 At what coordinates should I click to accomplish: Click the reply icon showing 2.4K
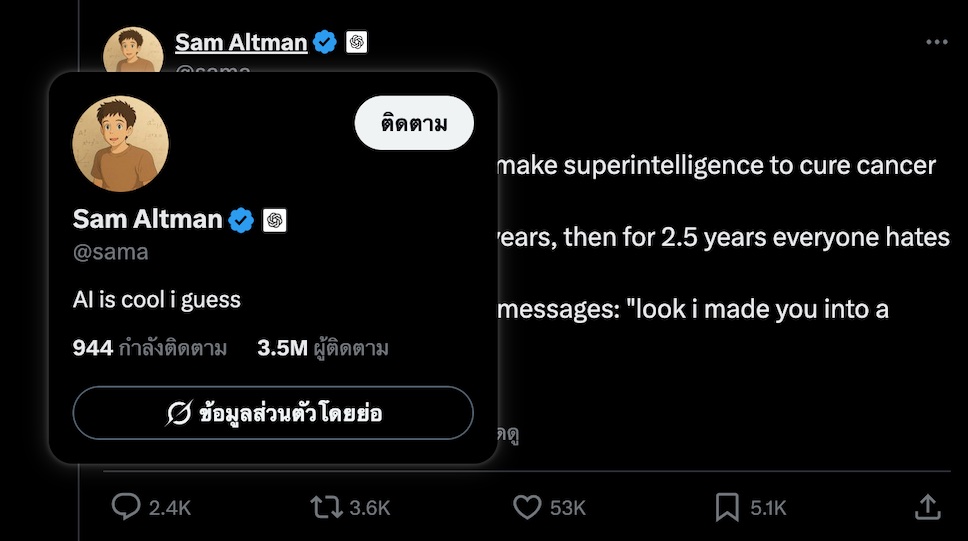pyautogui.click(x=126, y=507)
